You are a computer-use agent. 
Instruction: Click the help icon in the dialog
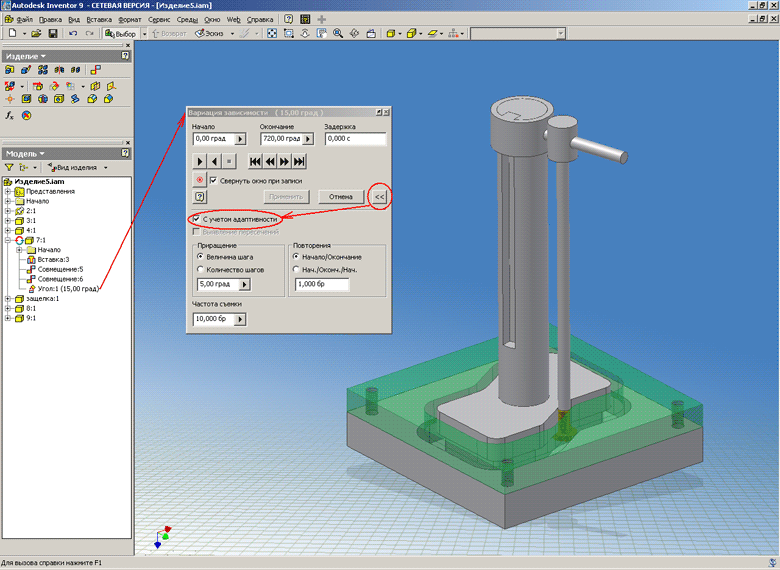199,197
